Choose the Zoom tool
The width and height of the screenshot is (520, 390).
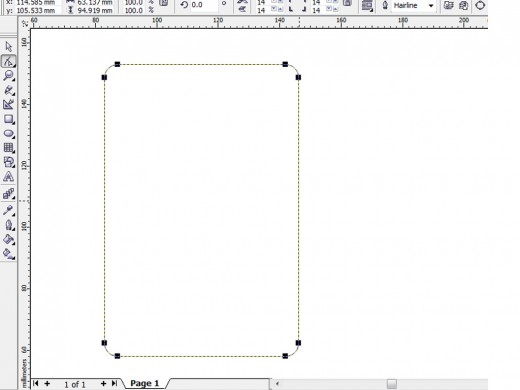tap(9, 75)
